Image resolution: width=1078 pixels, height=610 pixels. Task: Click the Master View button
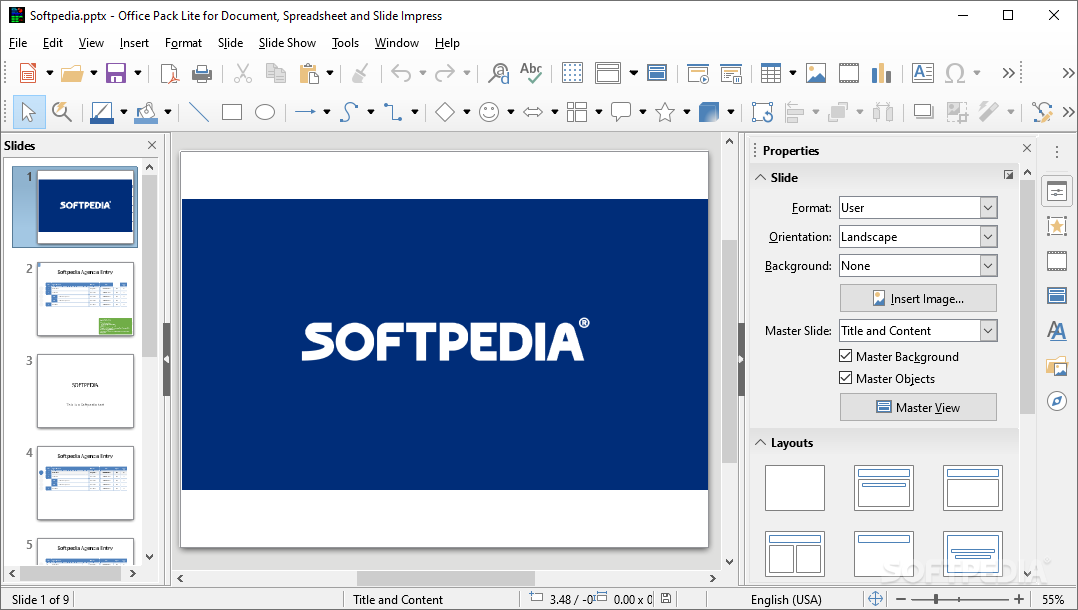tap(918, 407)
